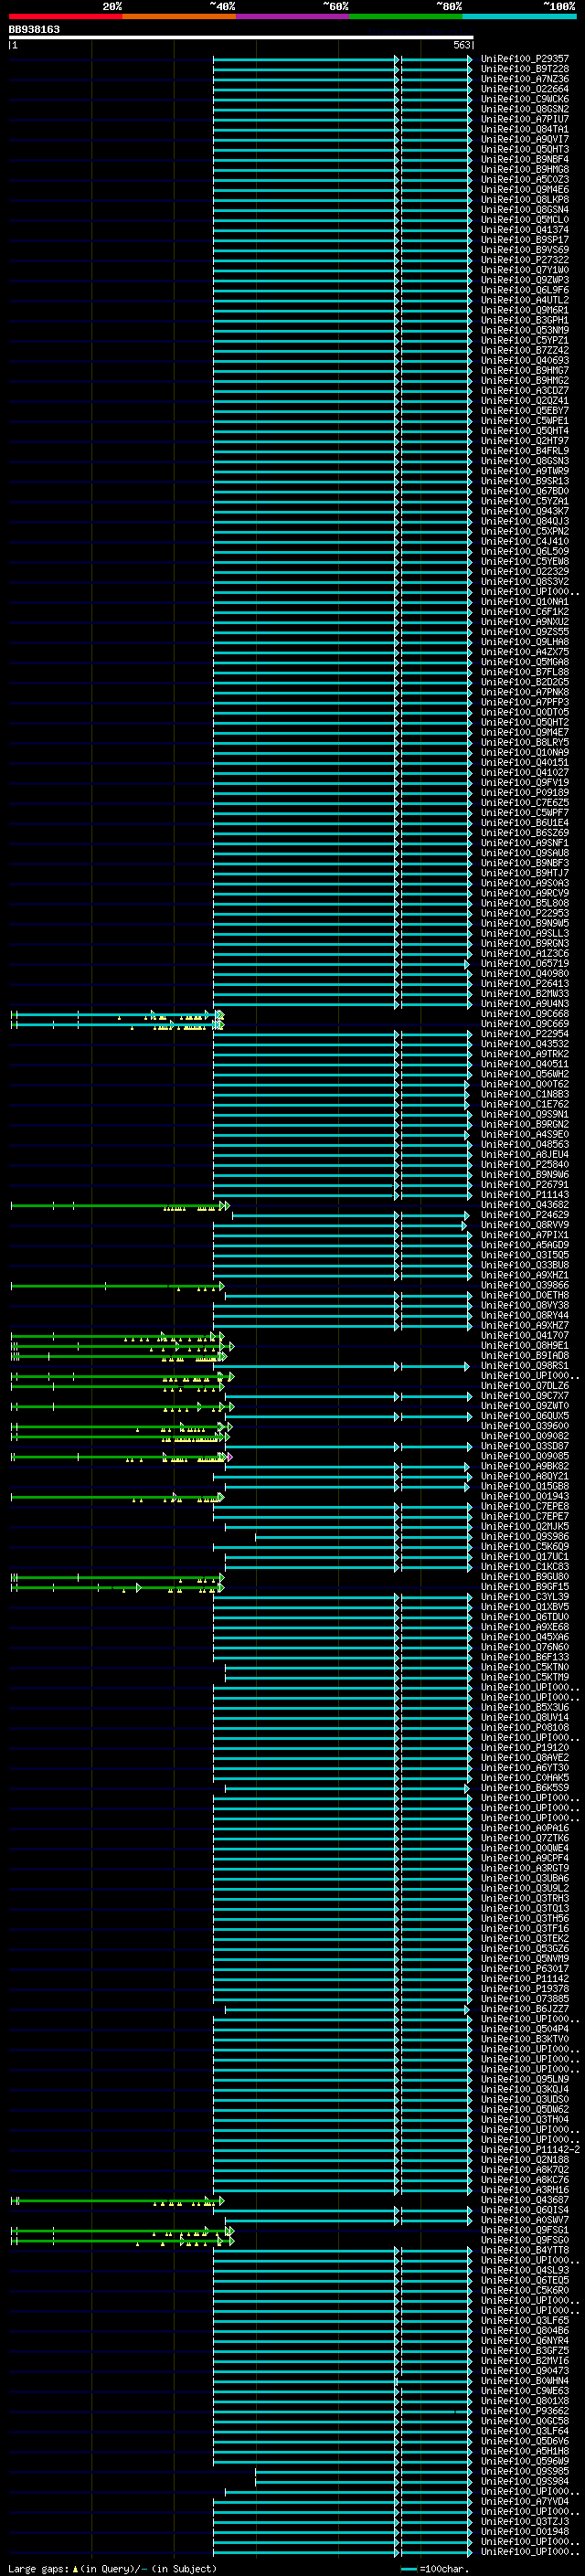Select hit label UniRef100_Q41374
This screenshot has height=2576, width=585.
click(x=525, y=230)
